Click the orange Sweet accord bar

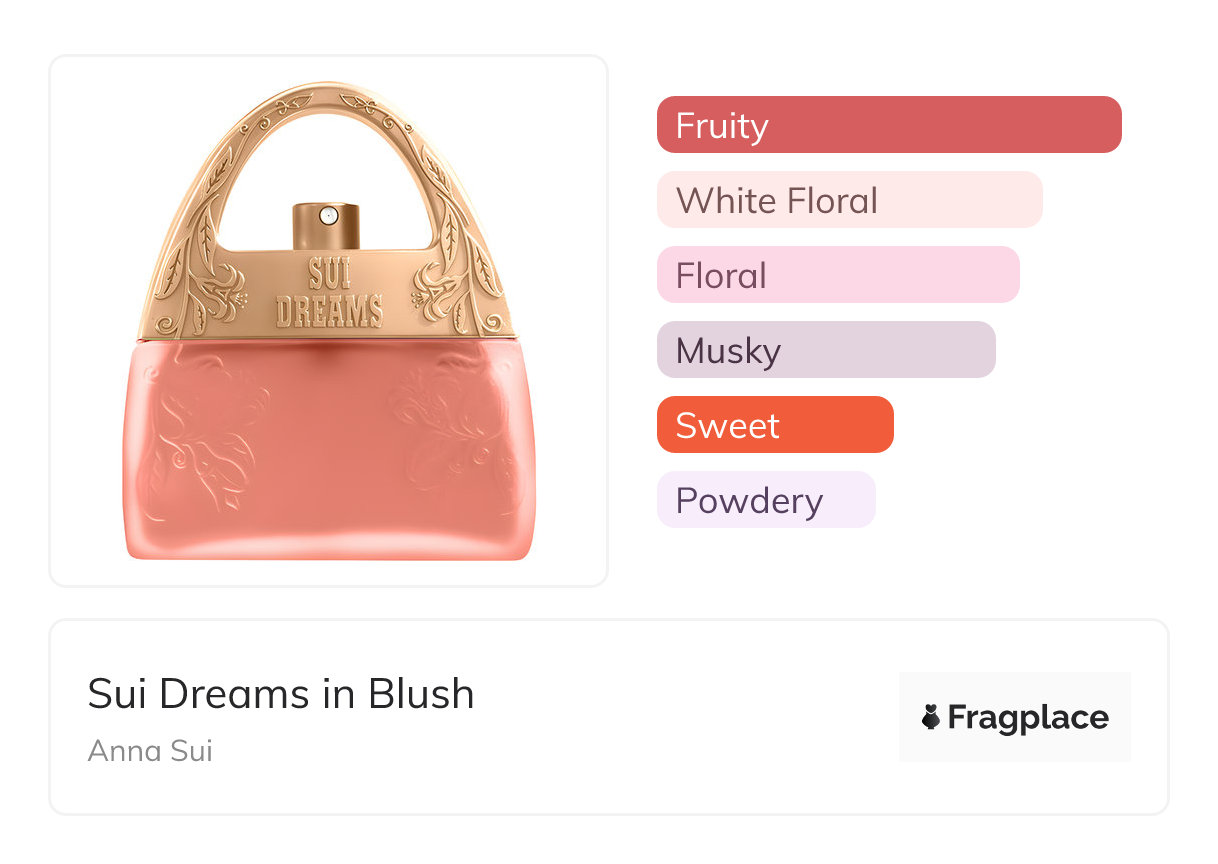point(774,425)
